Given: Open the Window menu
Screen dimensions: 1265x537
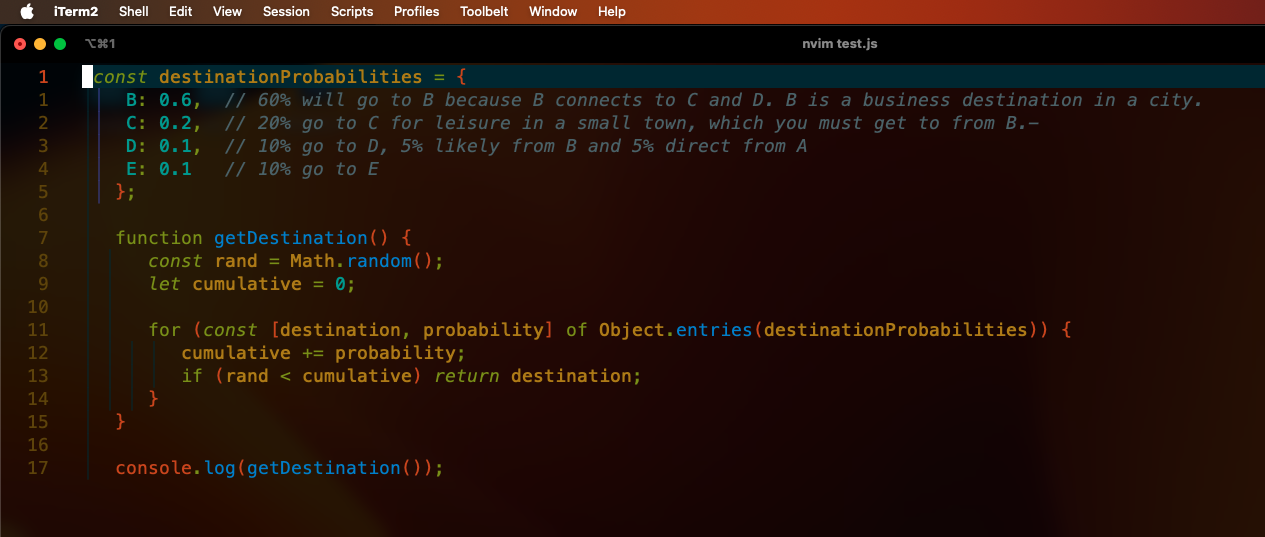Looking at the screenshot, I should click(x=553, y=11).
